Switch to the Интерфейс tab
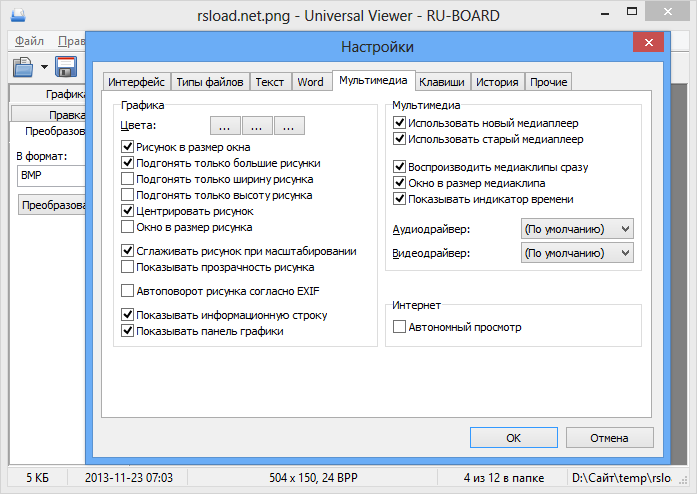 [136, 82]
